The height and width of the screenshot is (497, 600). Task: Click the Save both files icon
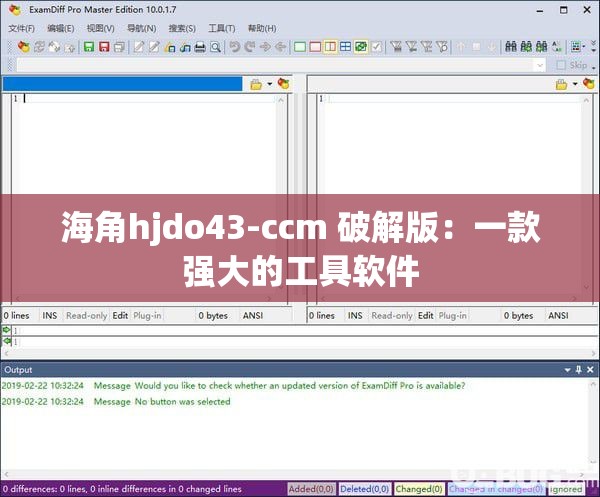[119, 47]
